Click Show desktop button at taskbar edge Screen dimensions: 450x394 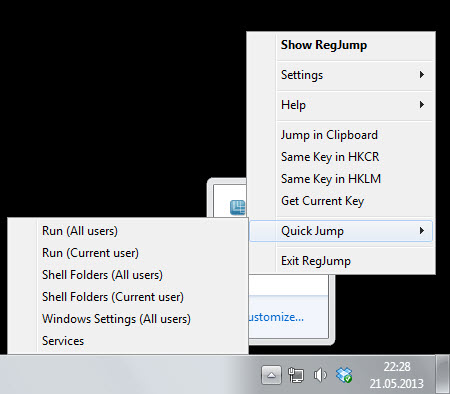[443, 375]
